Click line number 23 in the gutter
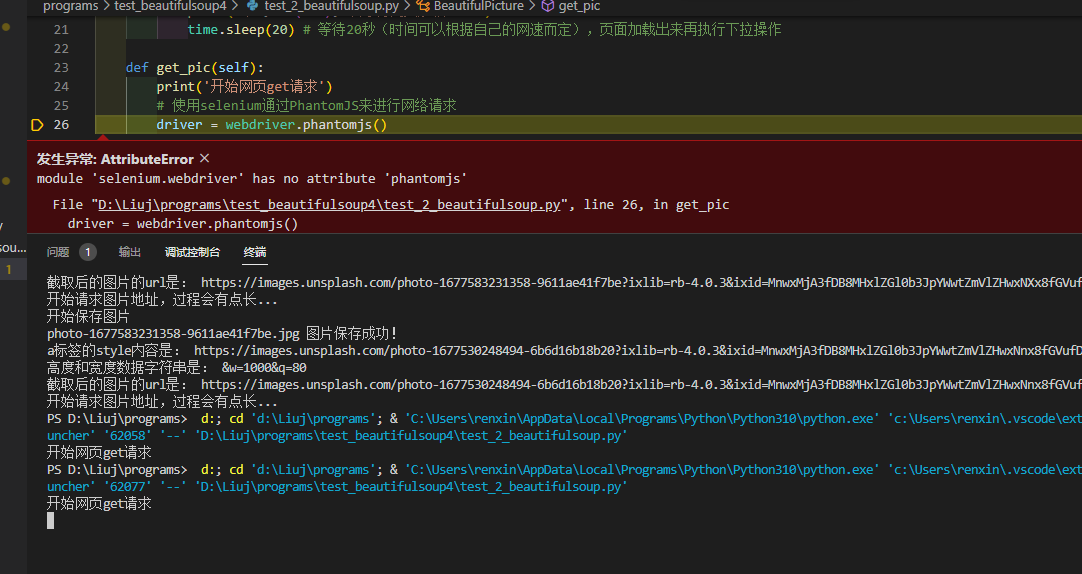The image size is (1082, 574). click(x=61, y=68)
